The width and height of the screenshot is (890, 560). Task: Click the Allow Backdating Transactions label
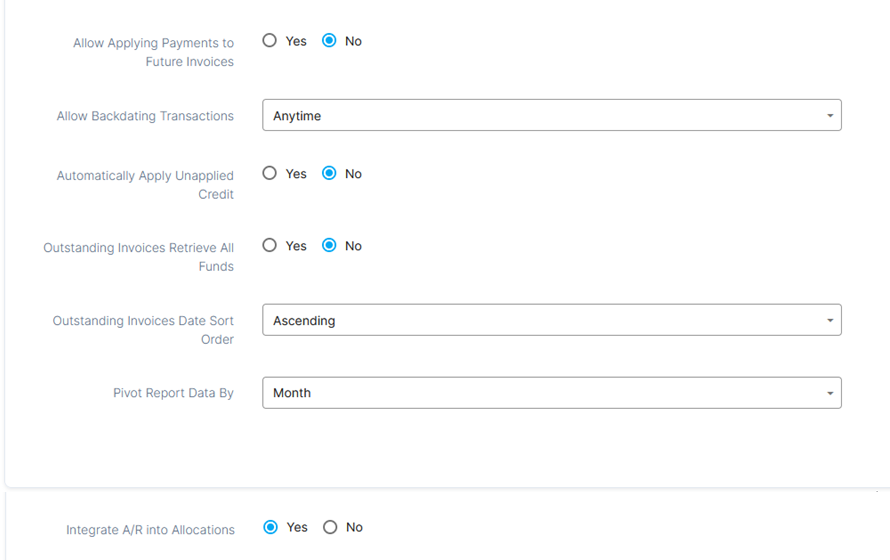(x=145, y=116)
